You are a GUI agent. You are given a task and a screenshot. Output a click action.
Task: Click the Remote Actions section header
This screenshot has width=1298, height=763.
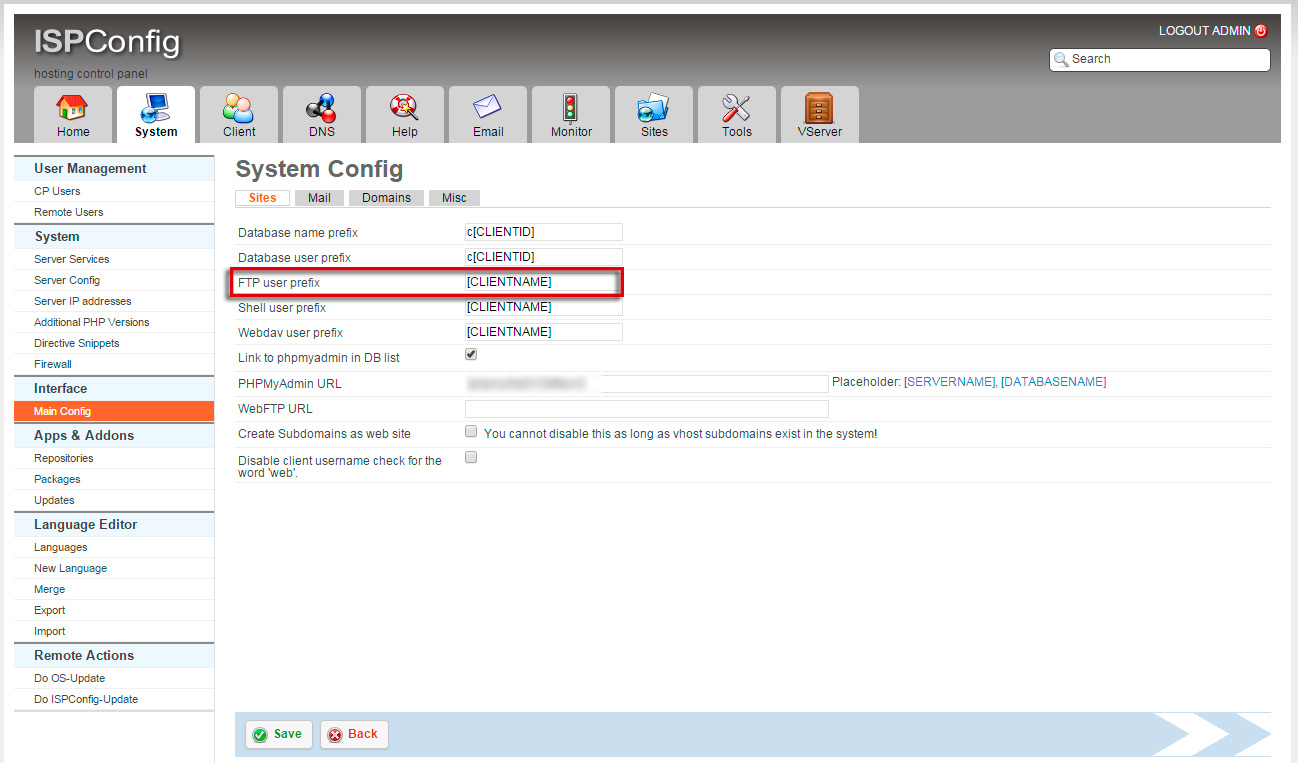point(114,656)
